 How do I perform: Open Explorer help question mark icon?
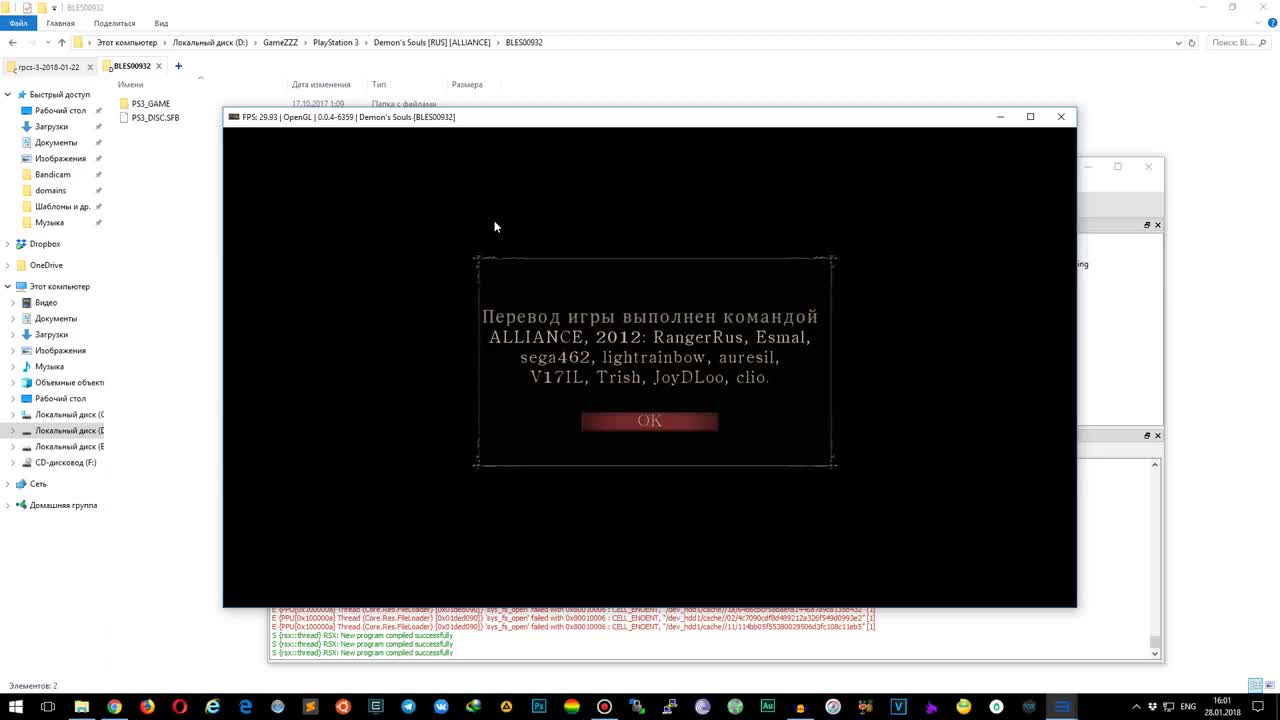pos(1272,23)
